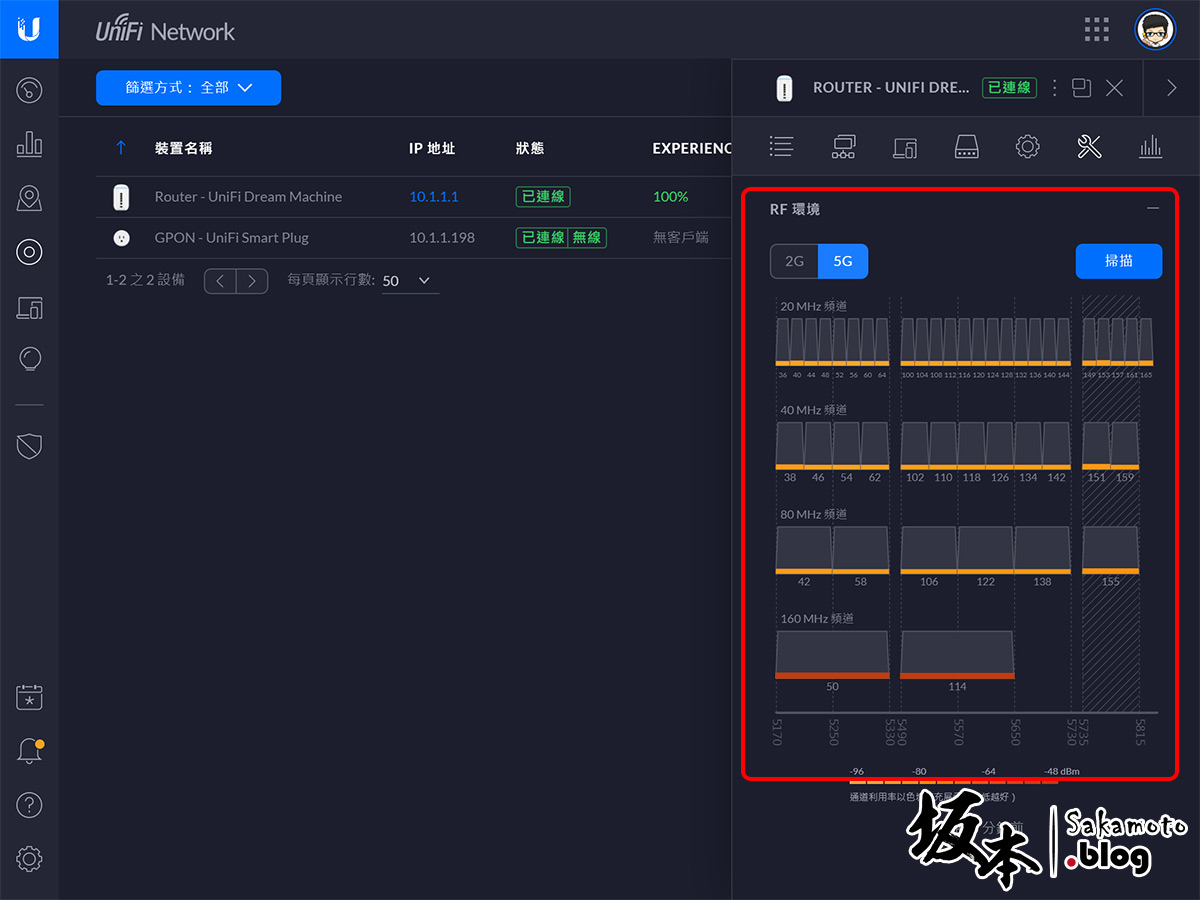This screenshot has width=1200, height=900.
Task: Click the UniFi logo in the sidebar
Action: pos(29,29)
